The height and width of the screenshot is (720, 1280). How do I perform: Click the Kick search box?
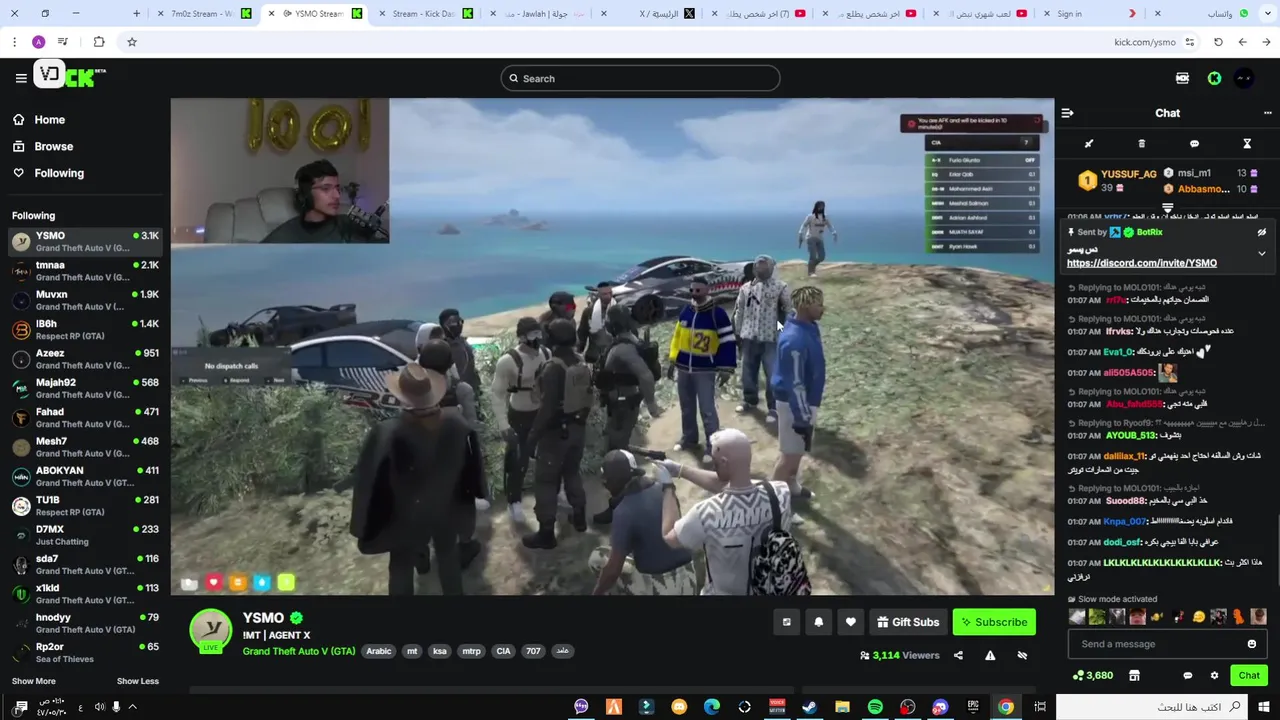[640, 78]
